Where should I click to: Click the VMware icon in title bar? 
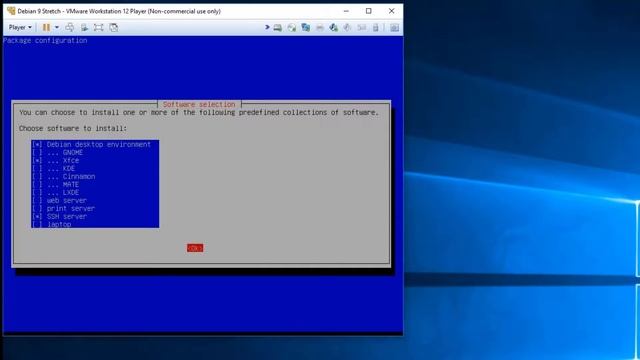tap(11, 11)
